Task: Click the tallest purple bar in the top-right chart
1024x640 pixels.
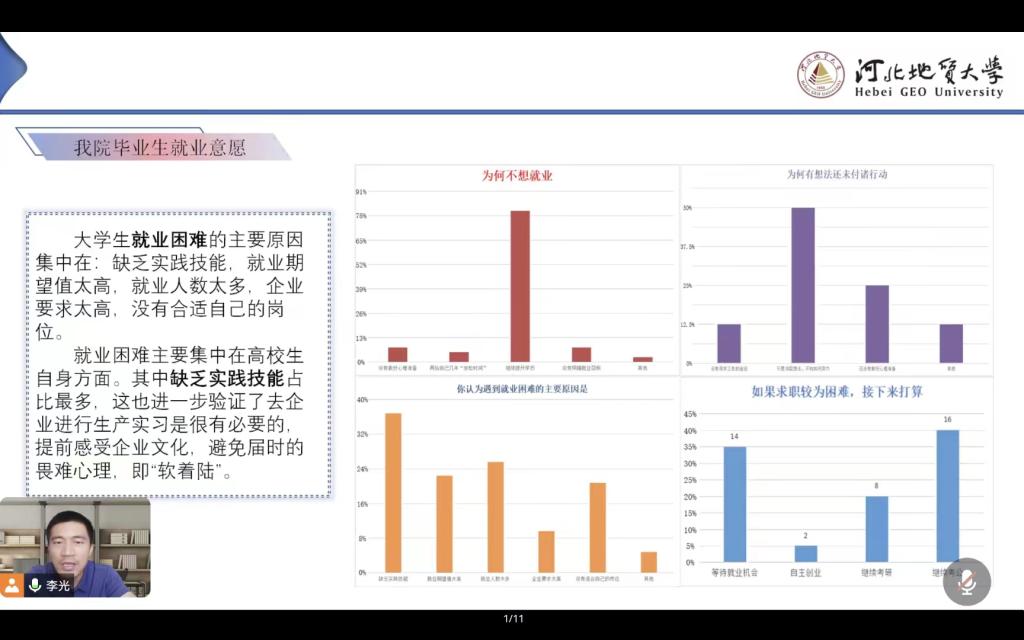Action: 803,285
